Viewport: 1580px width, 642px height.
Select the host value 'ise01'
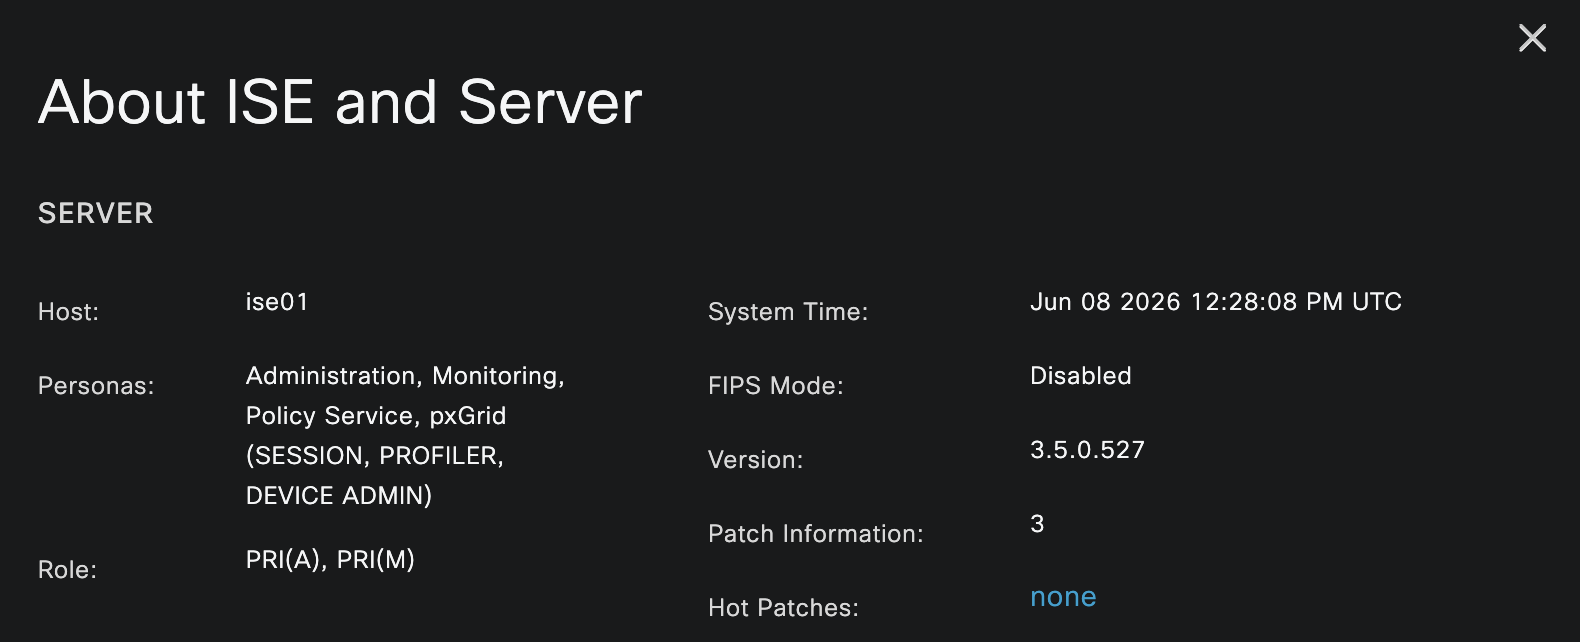pos(277,302)
